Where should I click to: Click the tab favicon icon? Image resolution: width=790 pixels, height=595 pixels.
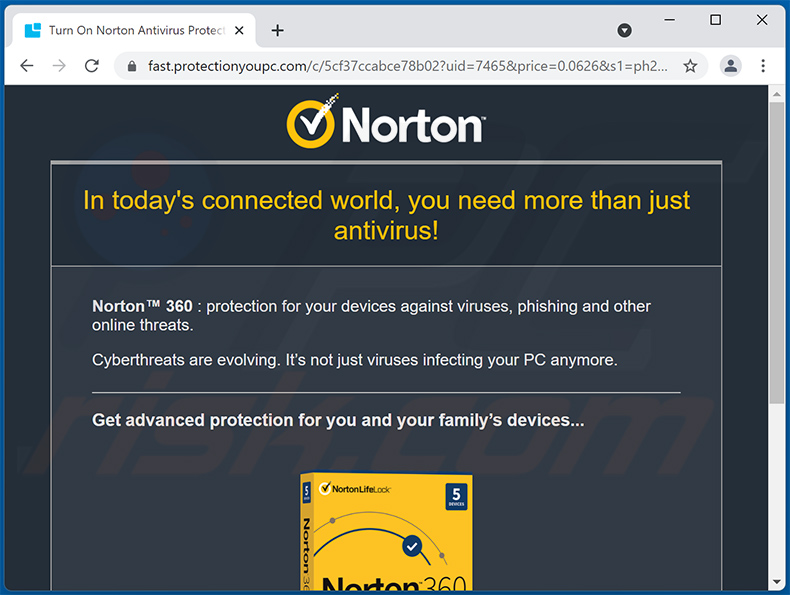point(33,30)
